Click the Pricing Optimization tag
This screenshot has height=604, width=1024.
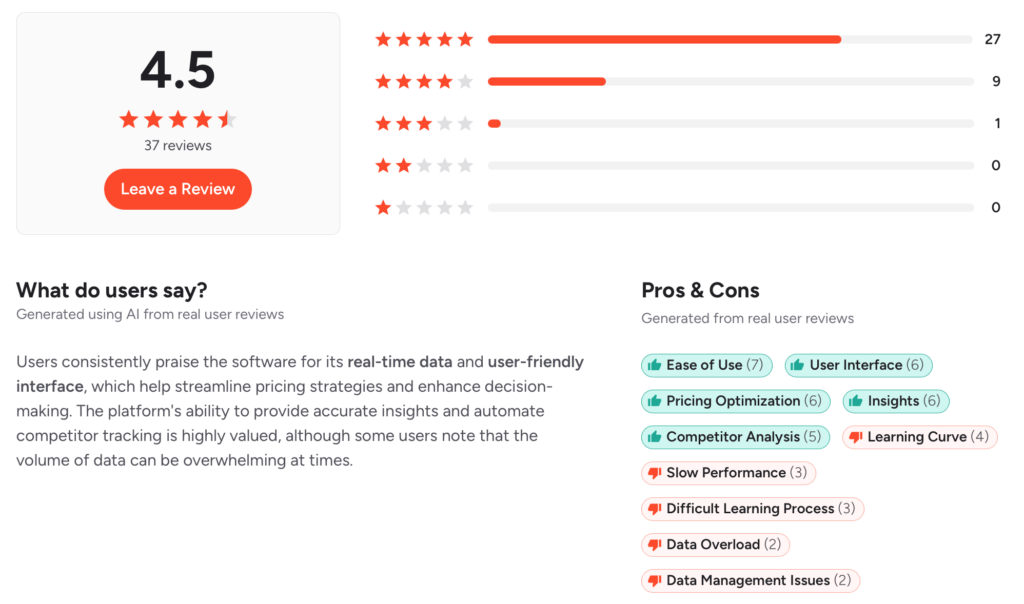pyautogui.click(x=735, y=401)
